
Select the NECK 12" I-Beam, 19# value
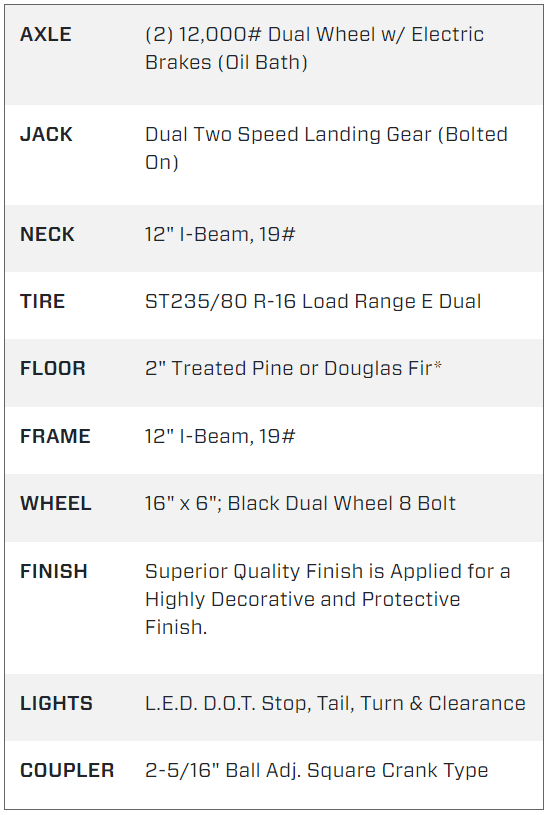(x=220, y=234)
